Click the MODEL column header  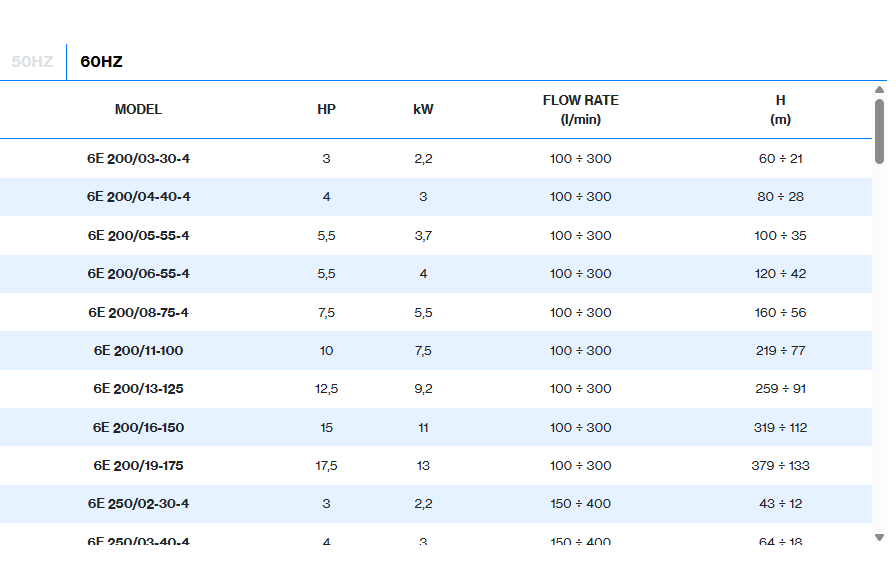pos(138,110)
